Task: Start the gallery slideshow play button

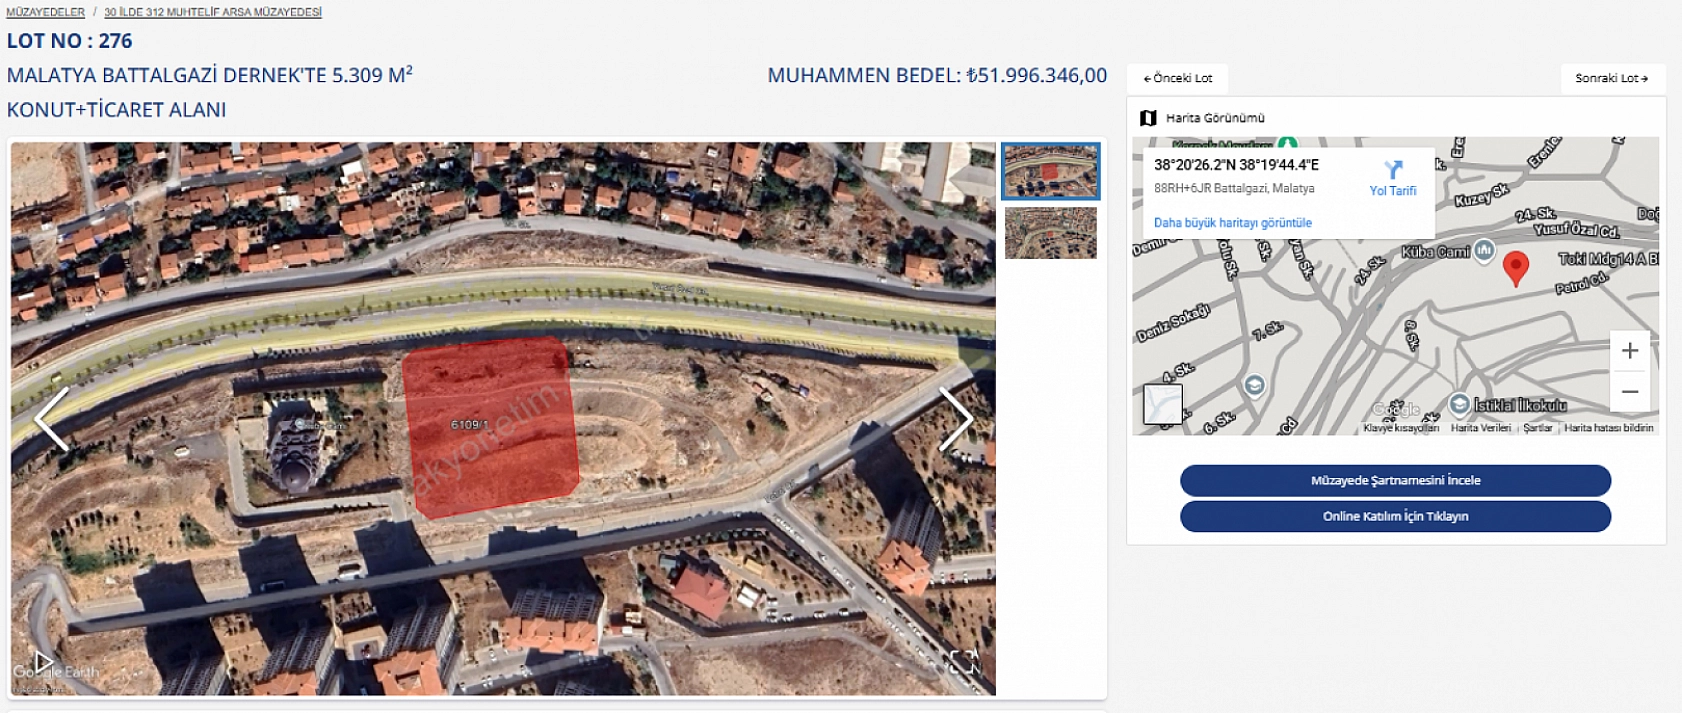Action: point(43,661)
